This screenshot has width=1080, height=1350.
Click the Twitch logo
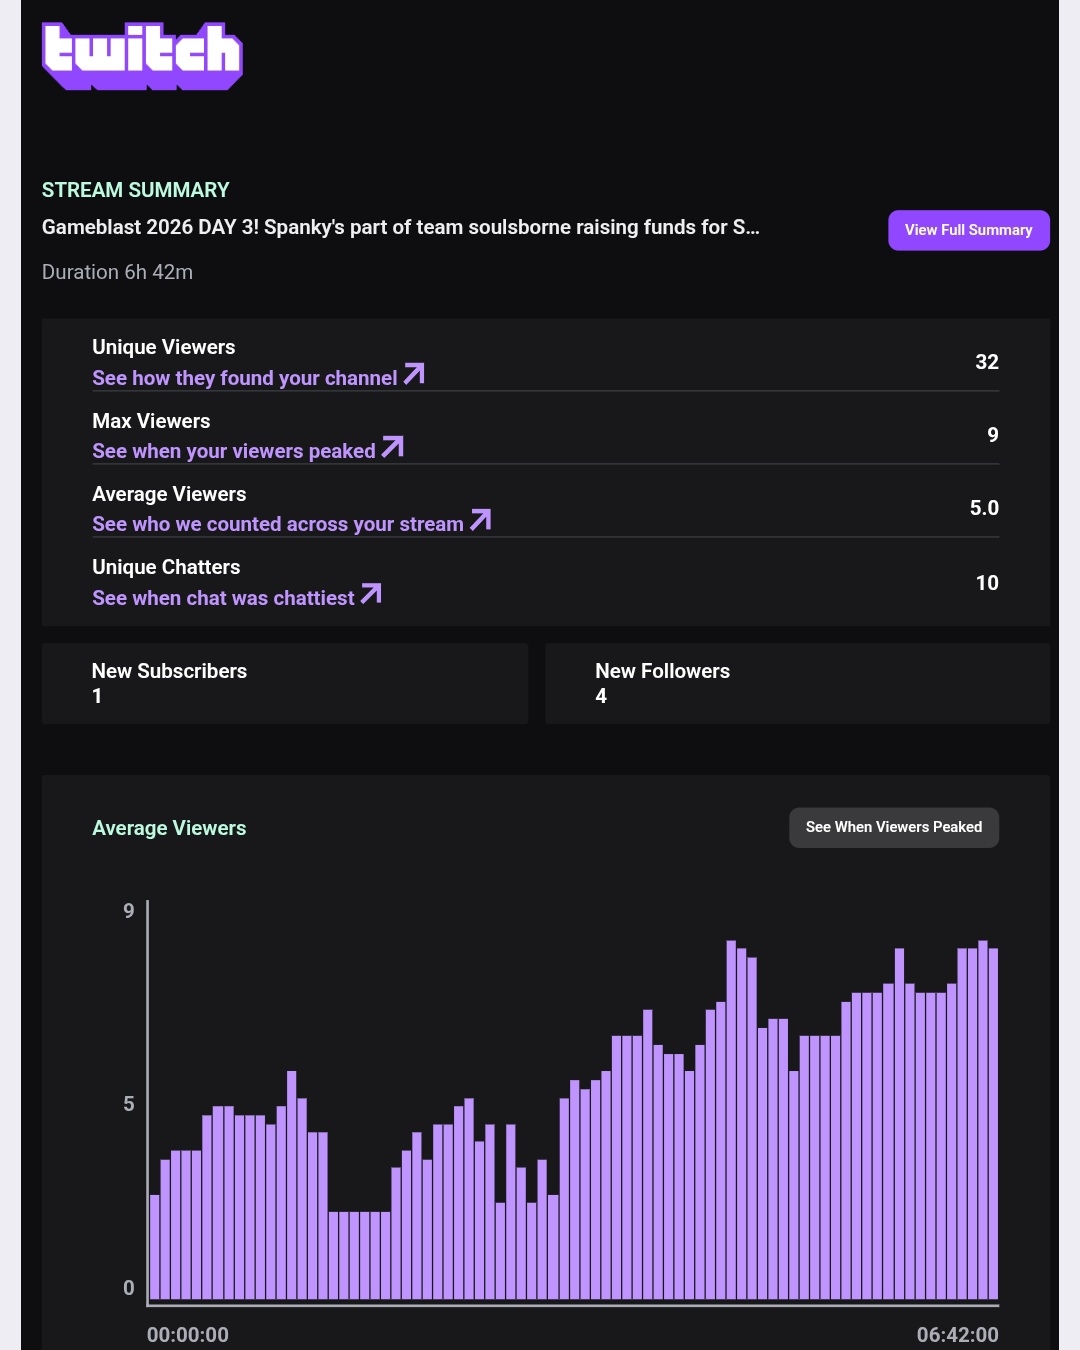coord(142,56)
